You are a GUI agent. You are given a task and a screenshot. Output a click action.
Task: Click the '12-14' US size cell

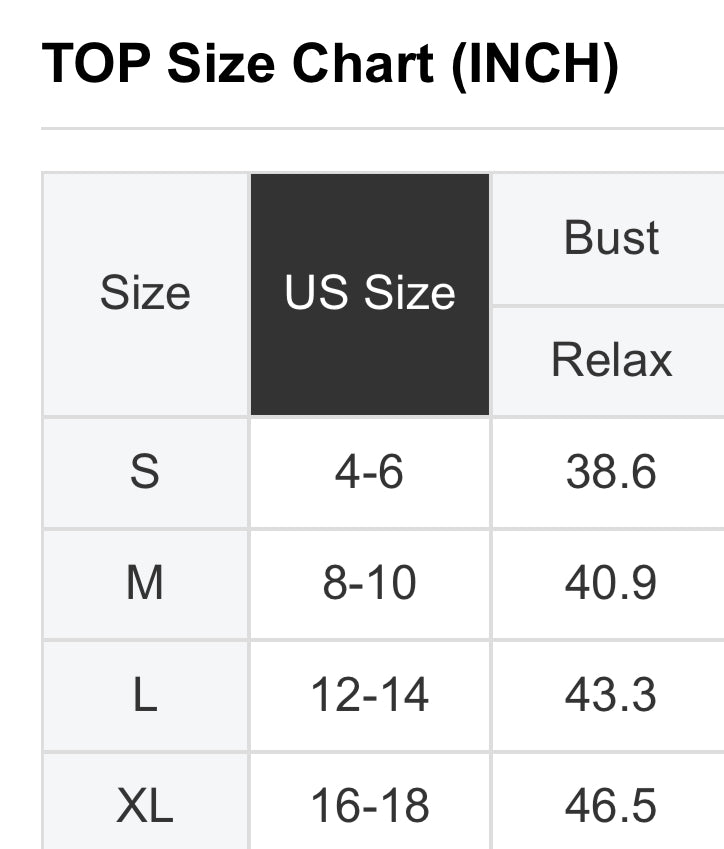coord(370,695)
